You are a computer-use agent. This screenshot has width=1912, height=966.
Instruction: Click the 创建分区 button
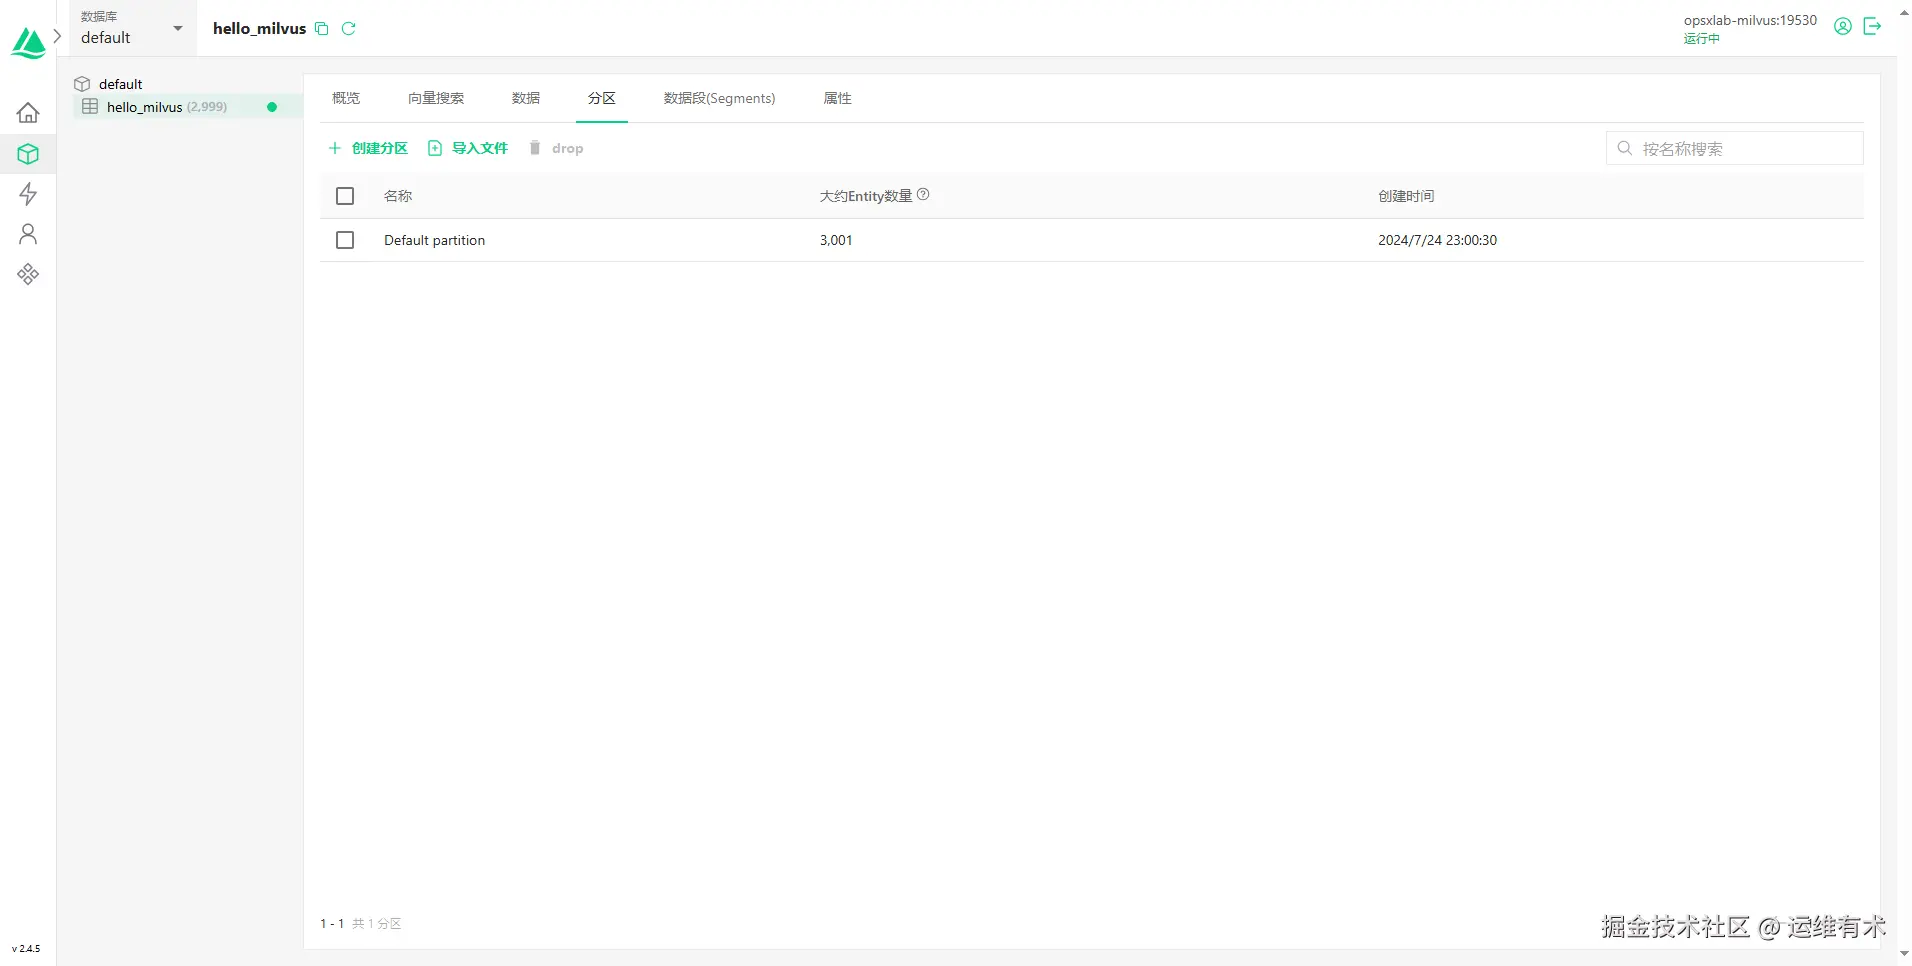point(368,147)
